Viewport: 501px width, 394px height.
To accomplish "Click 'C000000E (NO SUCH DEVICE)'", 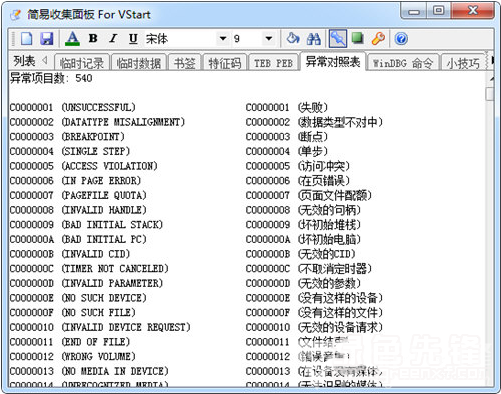I will pos(78,298).
